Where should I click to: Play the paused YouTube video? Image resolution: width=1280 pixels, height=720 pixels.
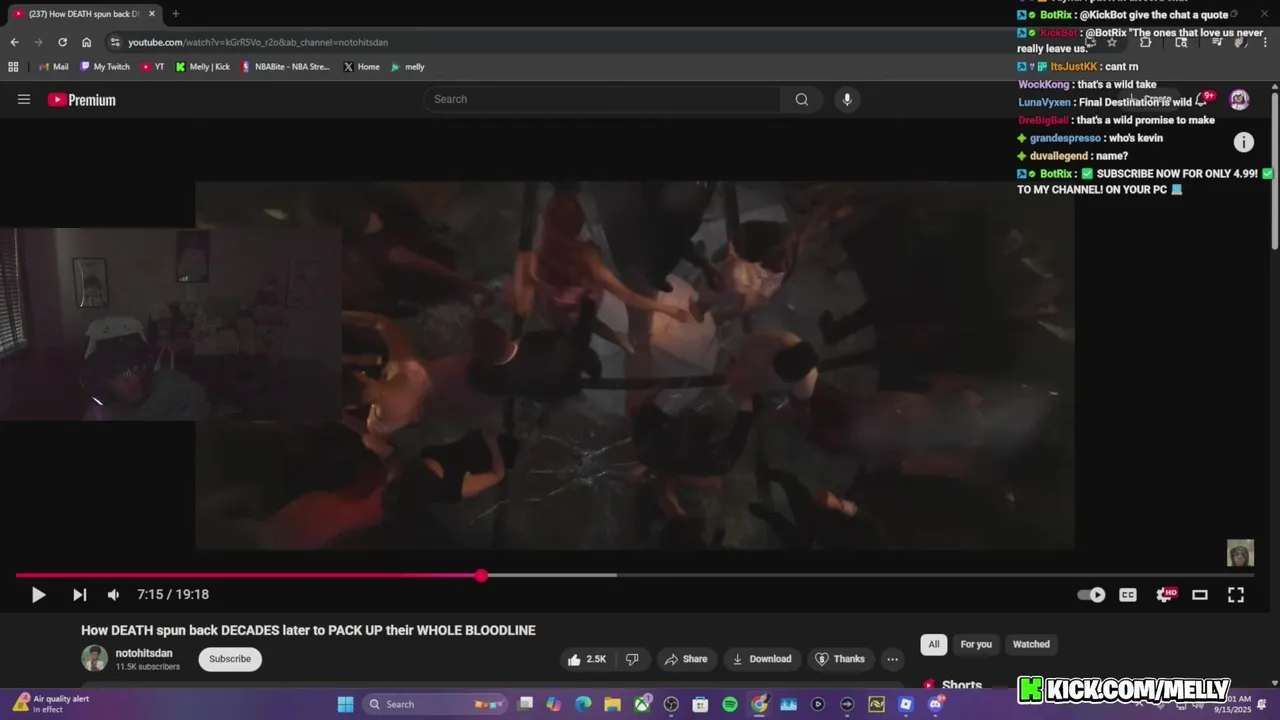tap(38, 595)
